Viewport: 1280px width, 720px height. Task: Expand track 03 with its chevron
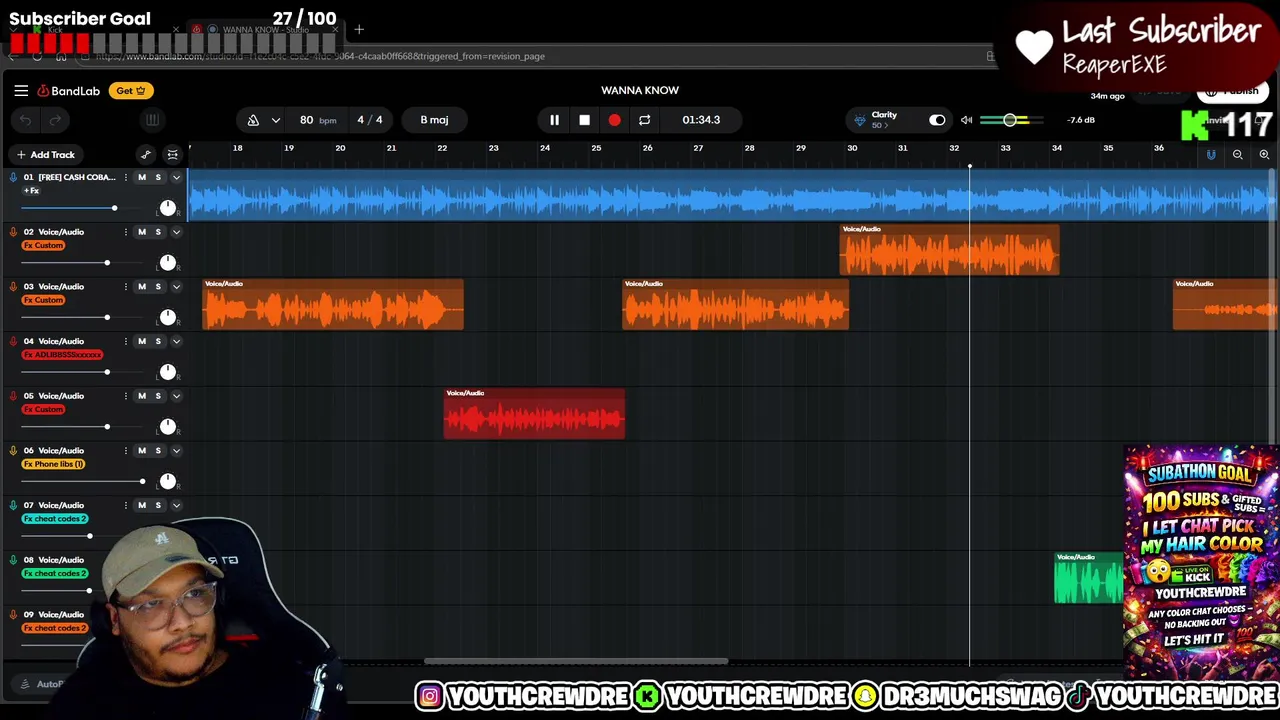click(176, 287)
